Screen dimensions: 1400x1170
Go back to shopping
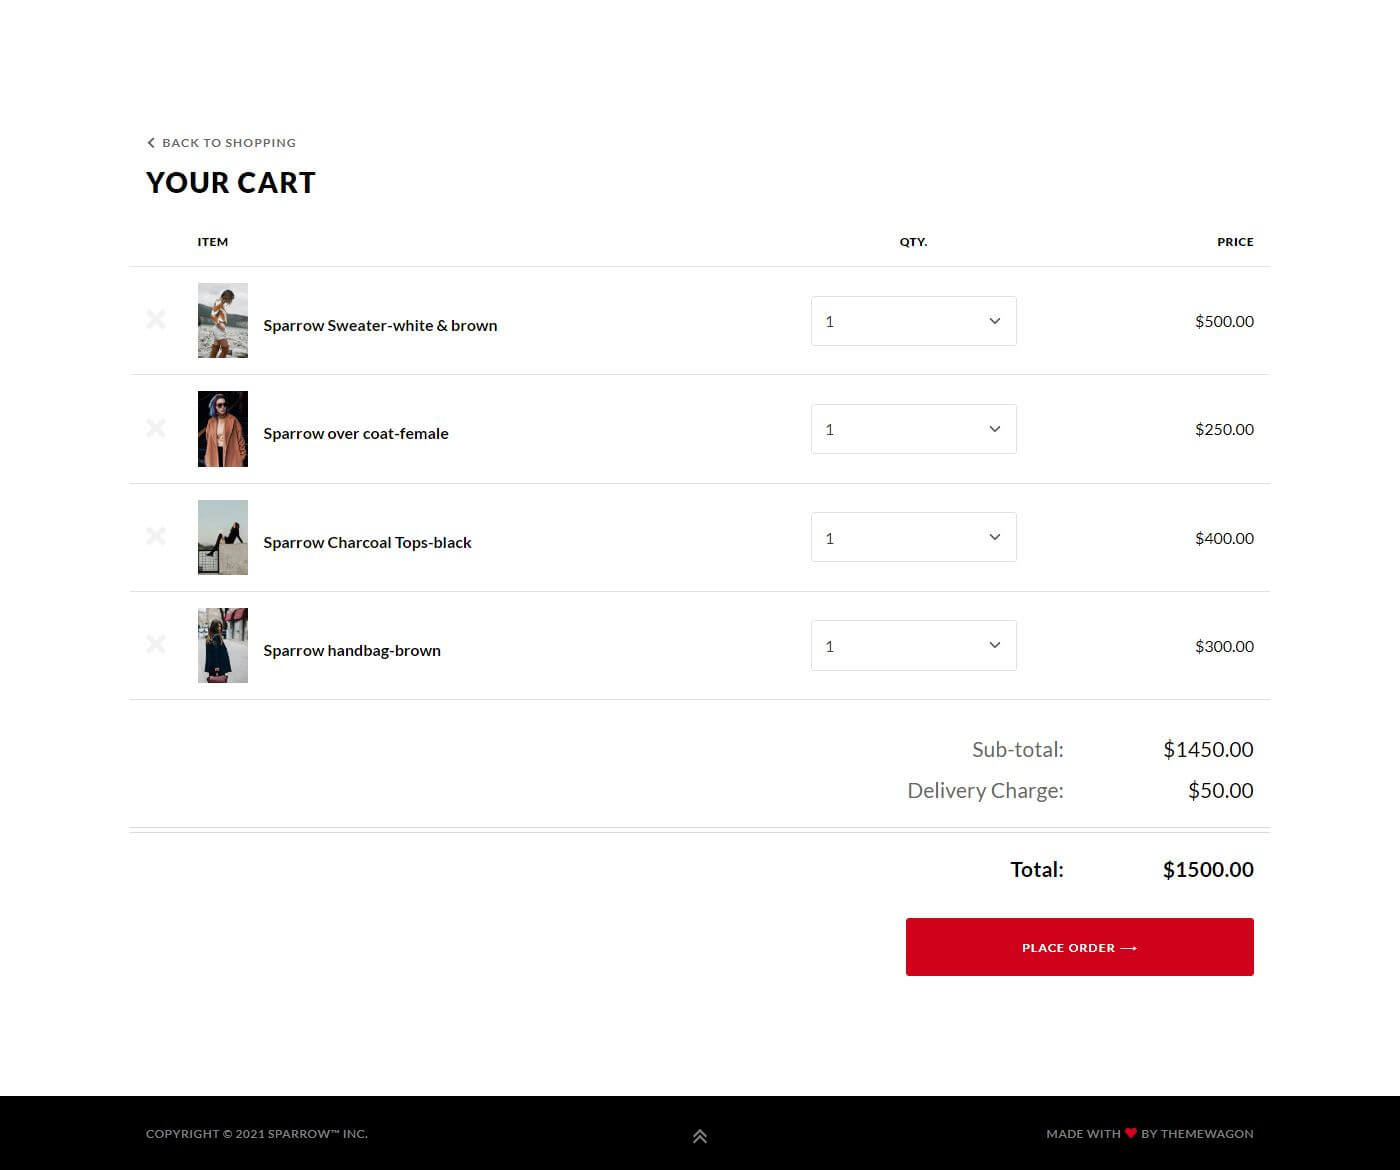click(228, 143)
